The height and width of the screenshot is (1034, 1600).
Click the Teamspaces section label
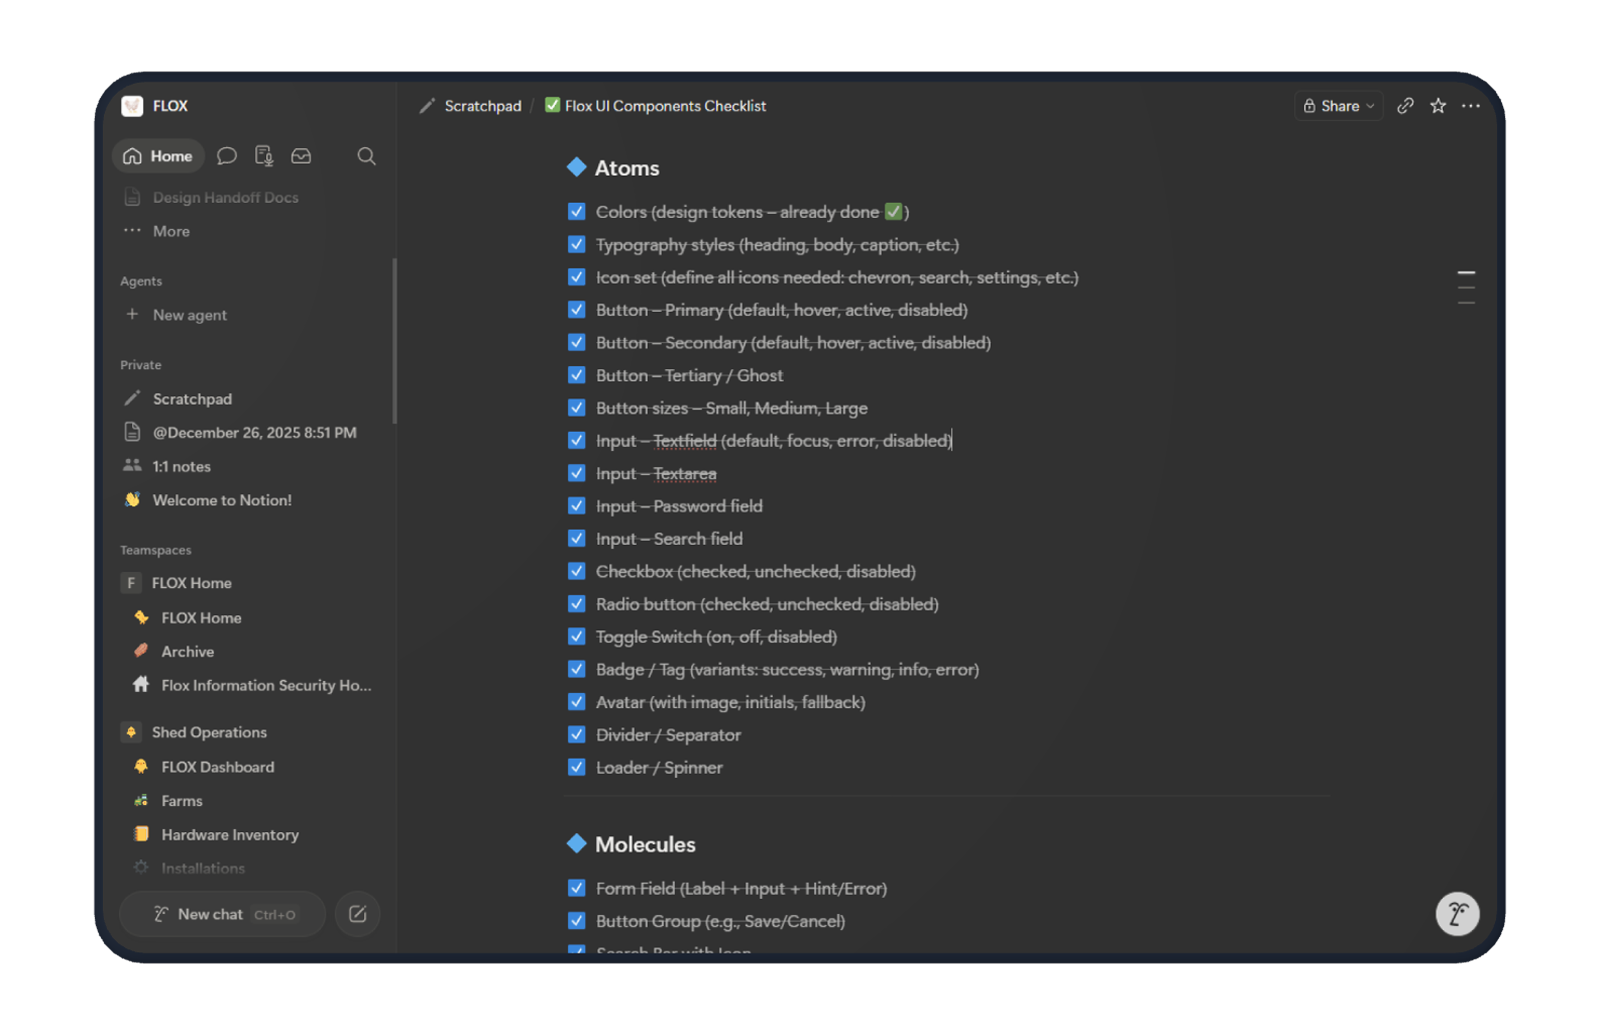pos(156,550)
